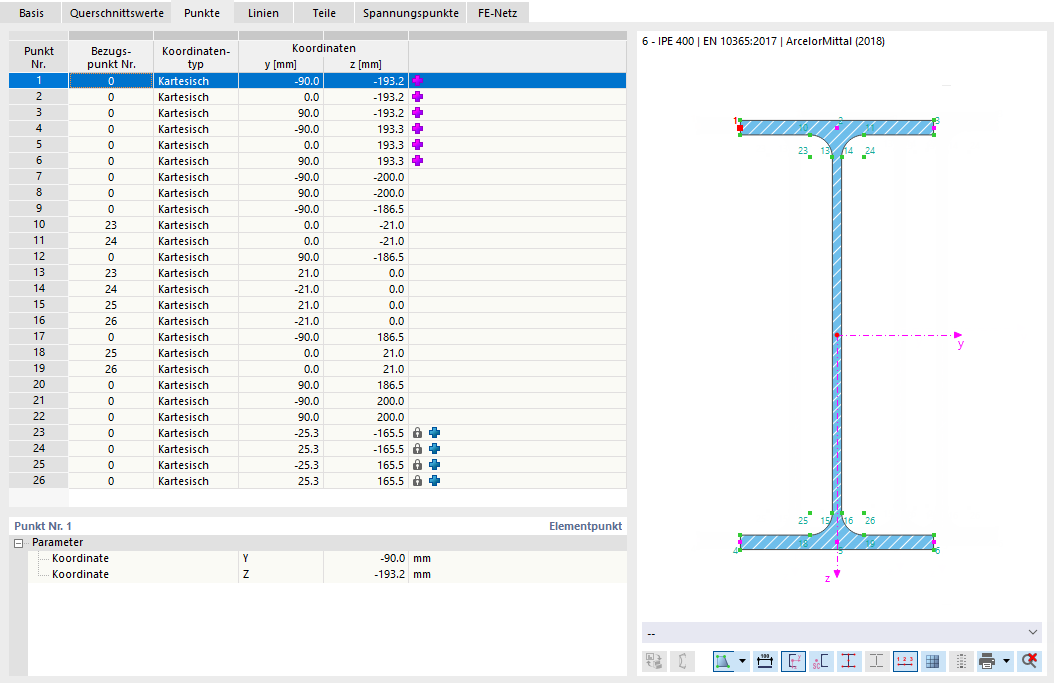Screen dimensions: 1054x683
Task: Open dropdown arrow beside points display button
Action: [x=742, y=661]
